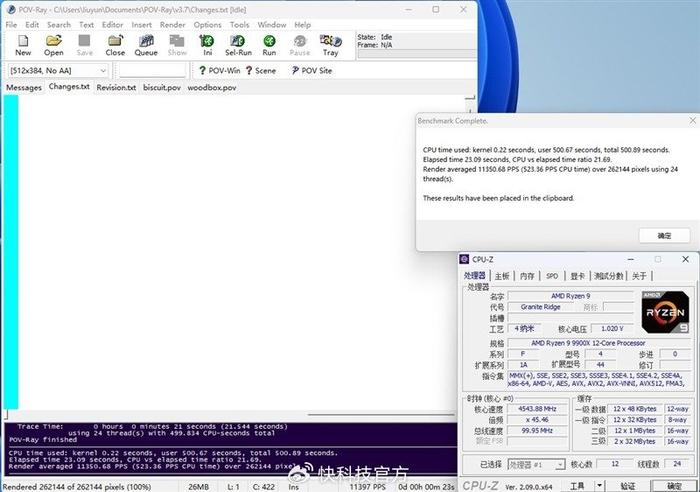Image resolution: width=700 pixels, height=492 pixels.
Task: Open the Editor menu
Action: tap(112, 25)
